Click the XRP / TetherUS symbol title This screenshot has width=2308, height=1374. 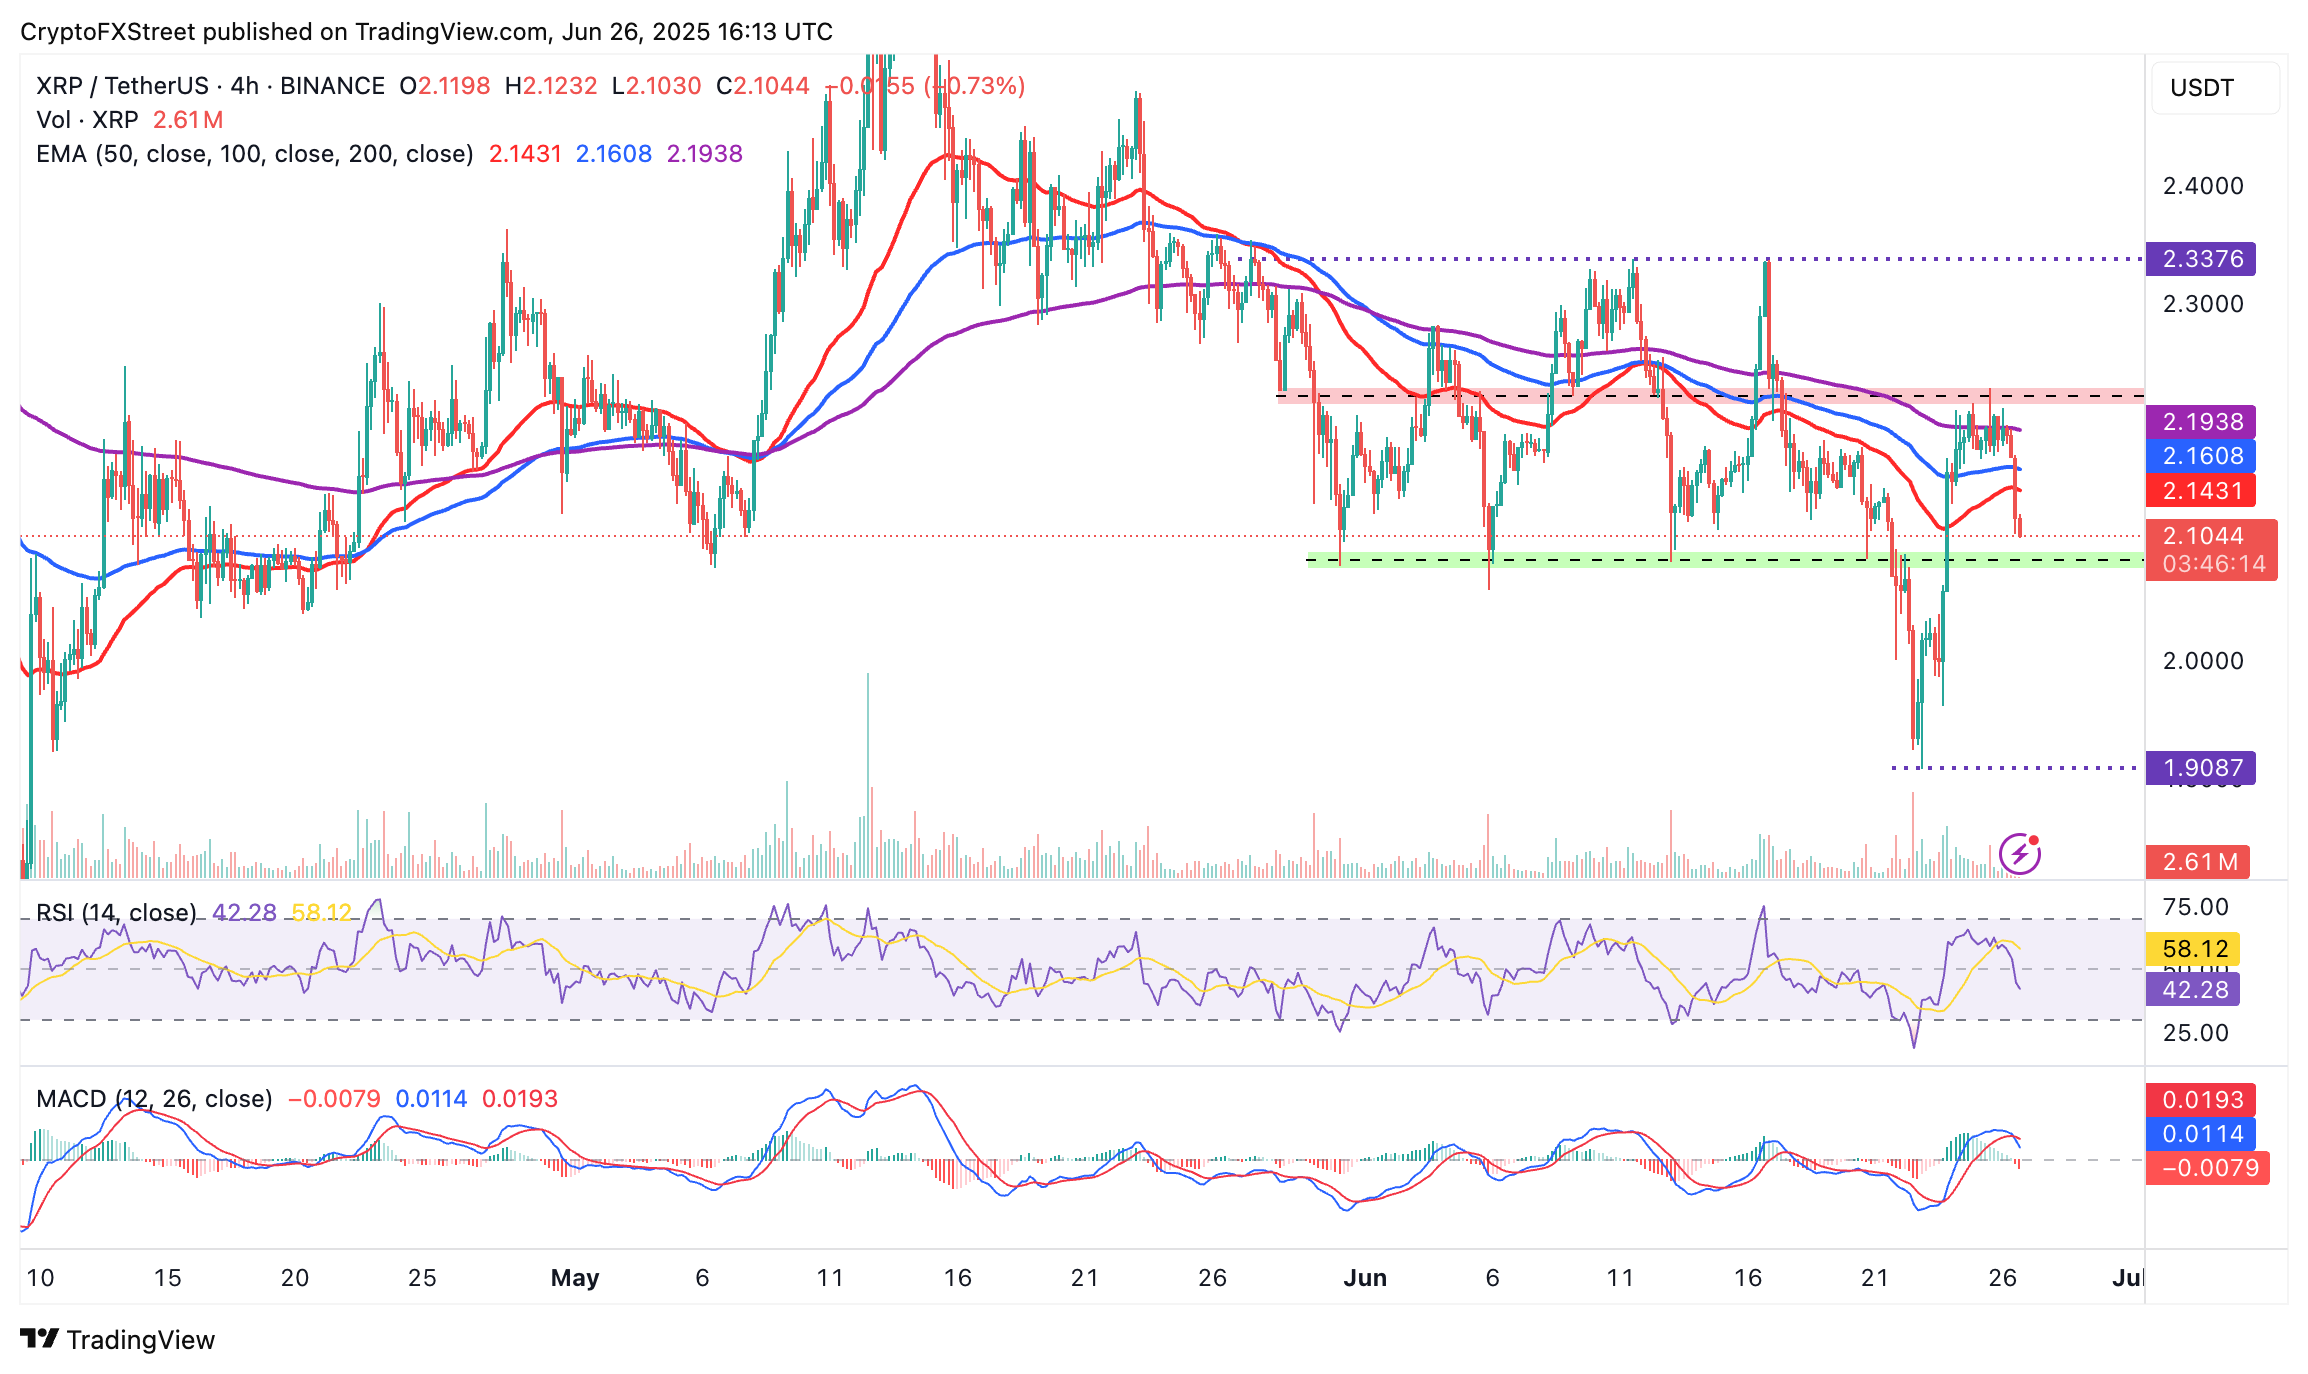coord(122,86)
